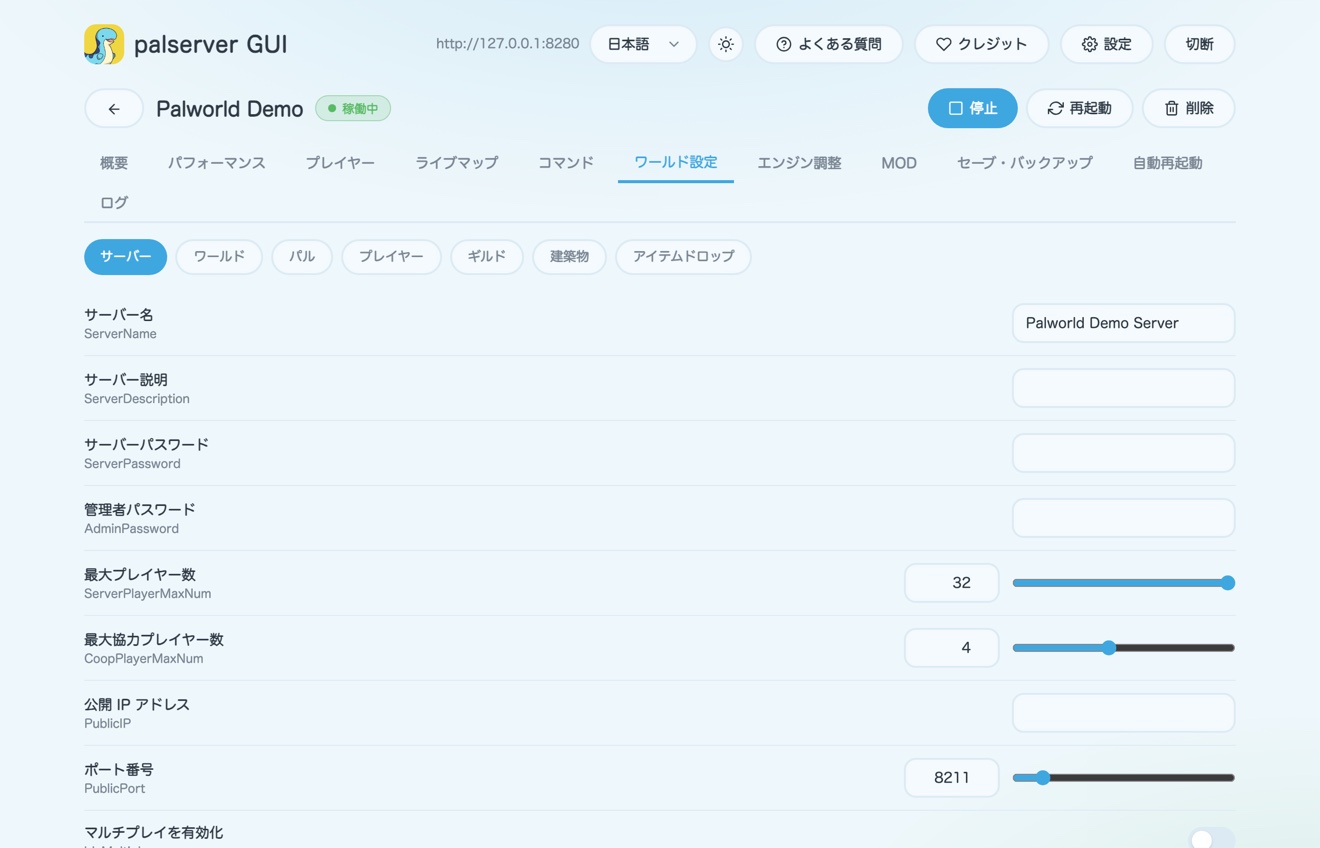1320x848 pixels.
Task: Open the クレジット credits button
Action: (x=981, y=44)
